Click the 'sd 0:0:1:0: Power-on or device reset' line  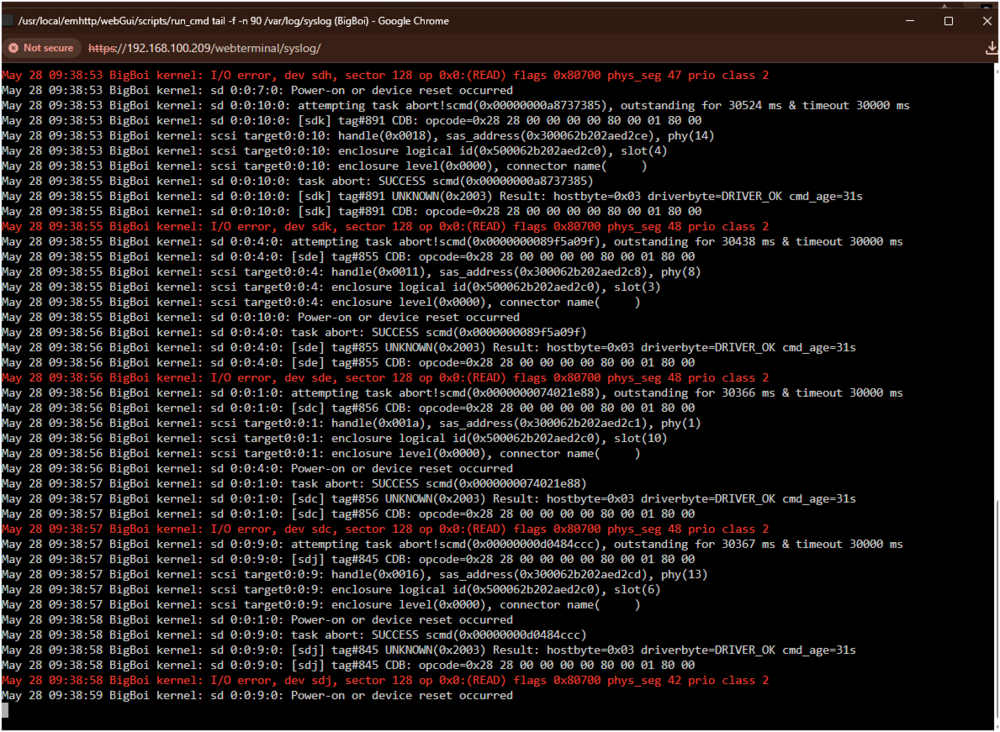click(x=257, y=620)
